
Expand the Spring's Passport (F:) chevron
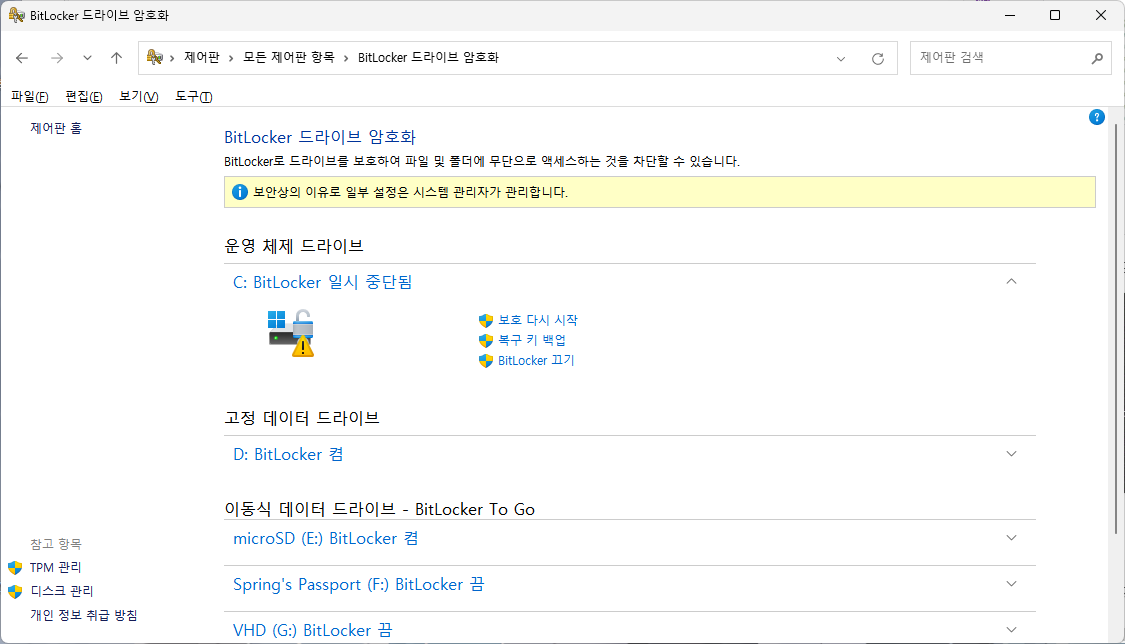(1011, 584)
